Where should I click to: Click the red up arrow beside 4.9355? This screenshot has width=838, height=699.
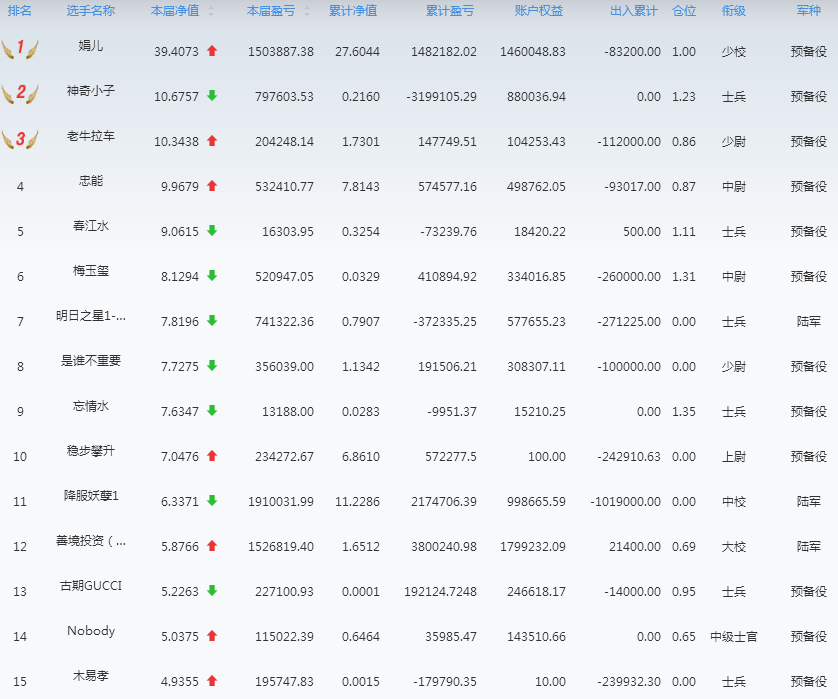coord(211,681)
